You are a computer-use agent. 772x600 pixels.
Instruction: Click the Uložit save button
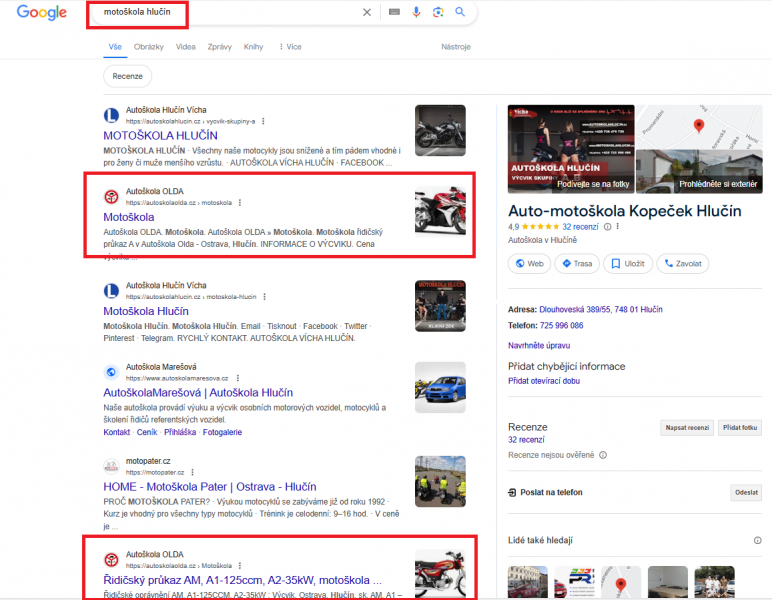tap(628, 264)
